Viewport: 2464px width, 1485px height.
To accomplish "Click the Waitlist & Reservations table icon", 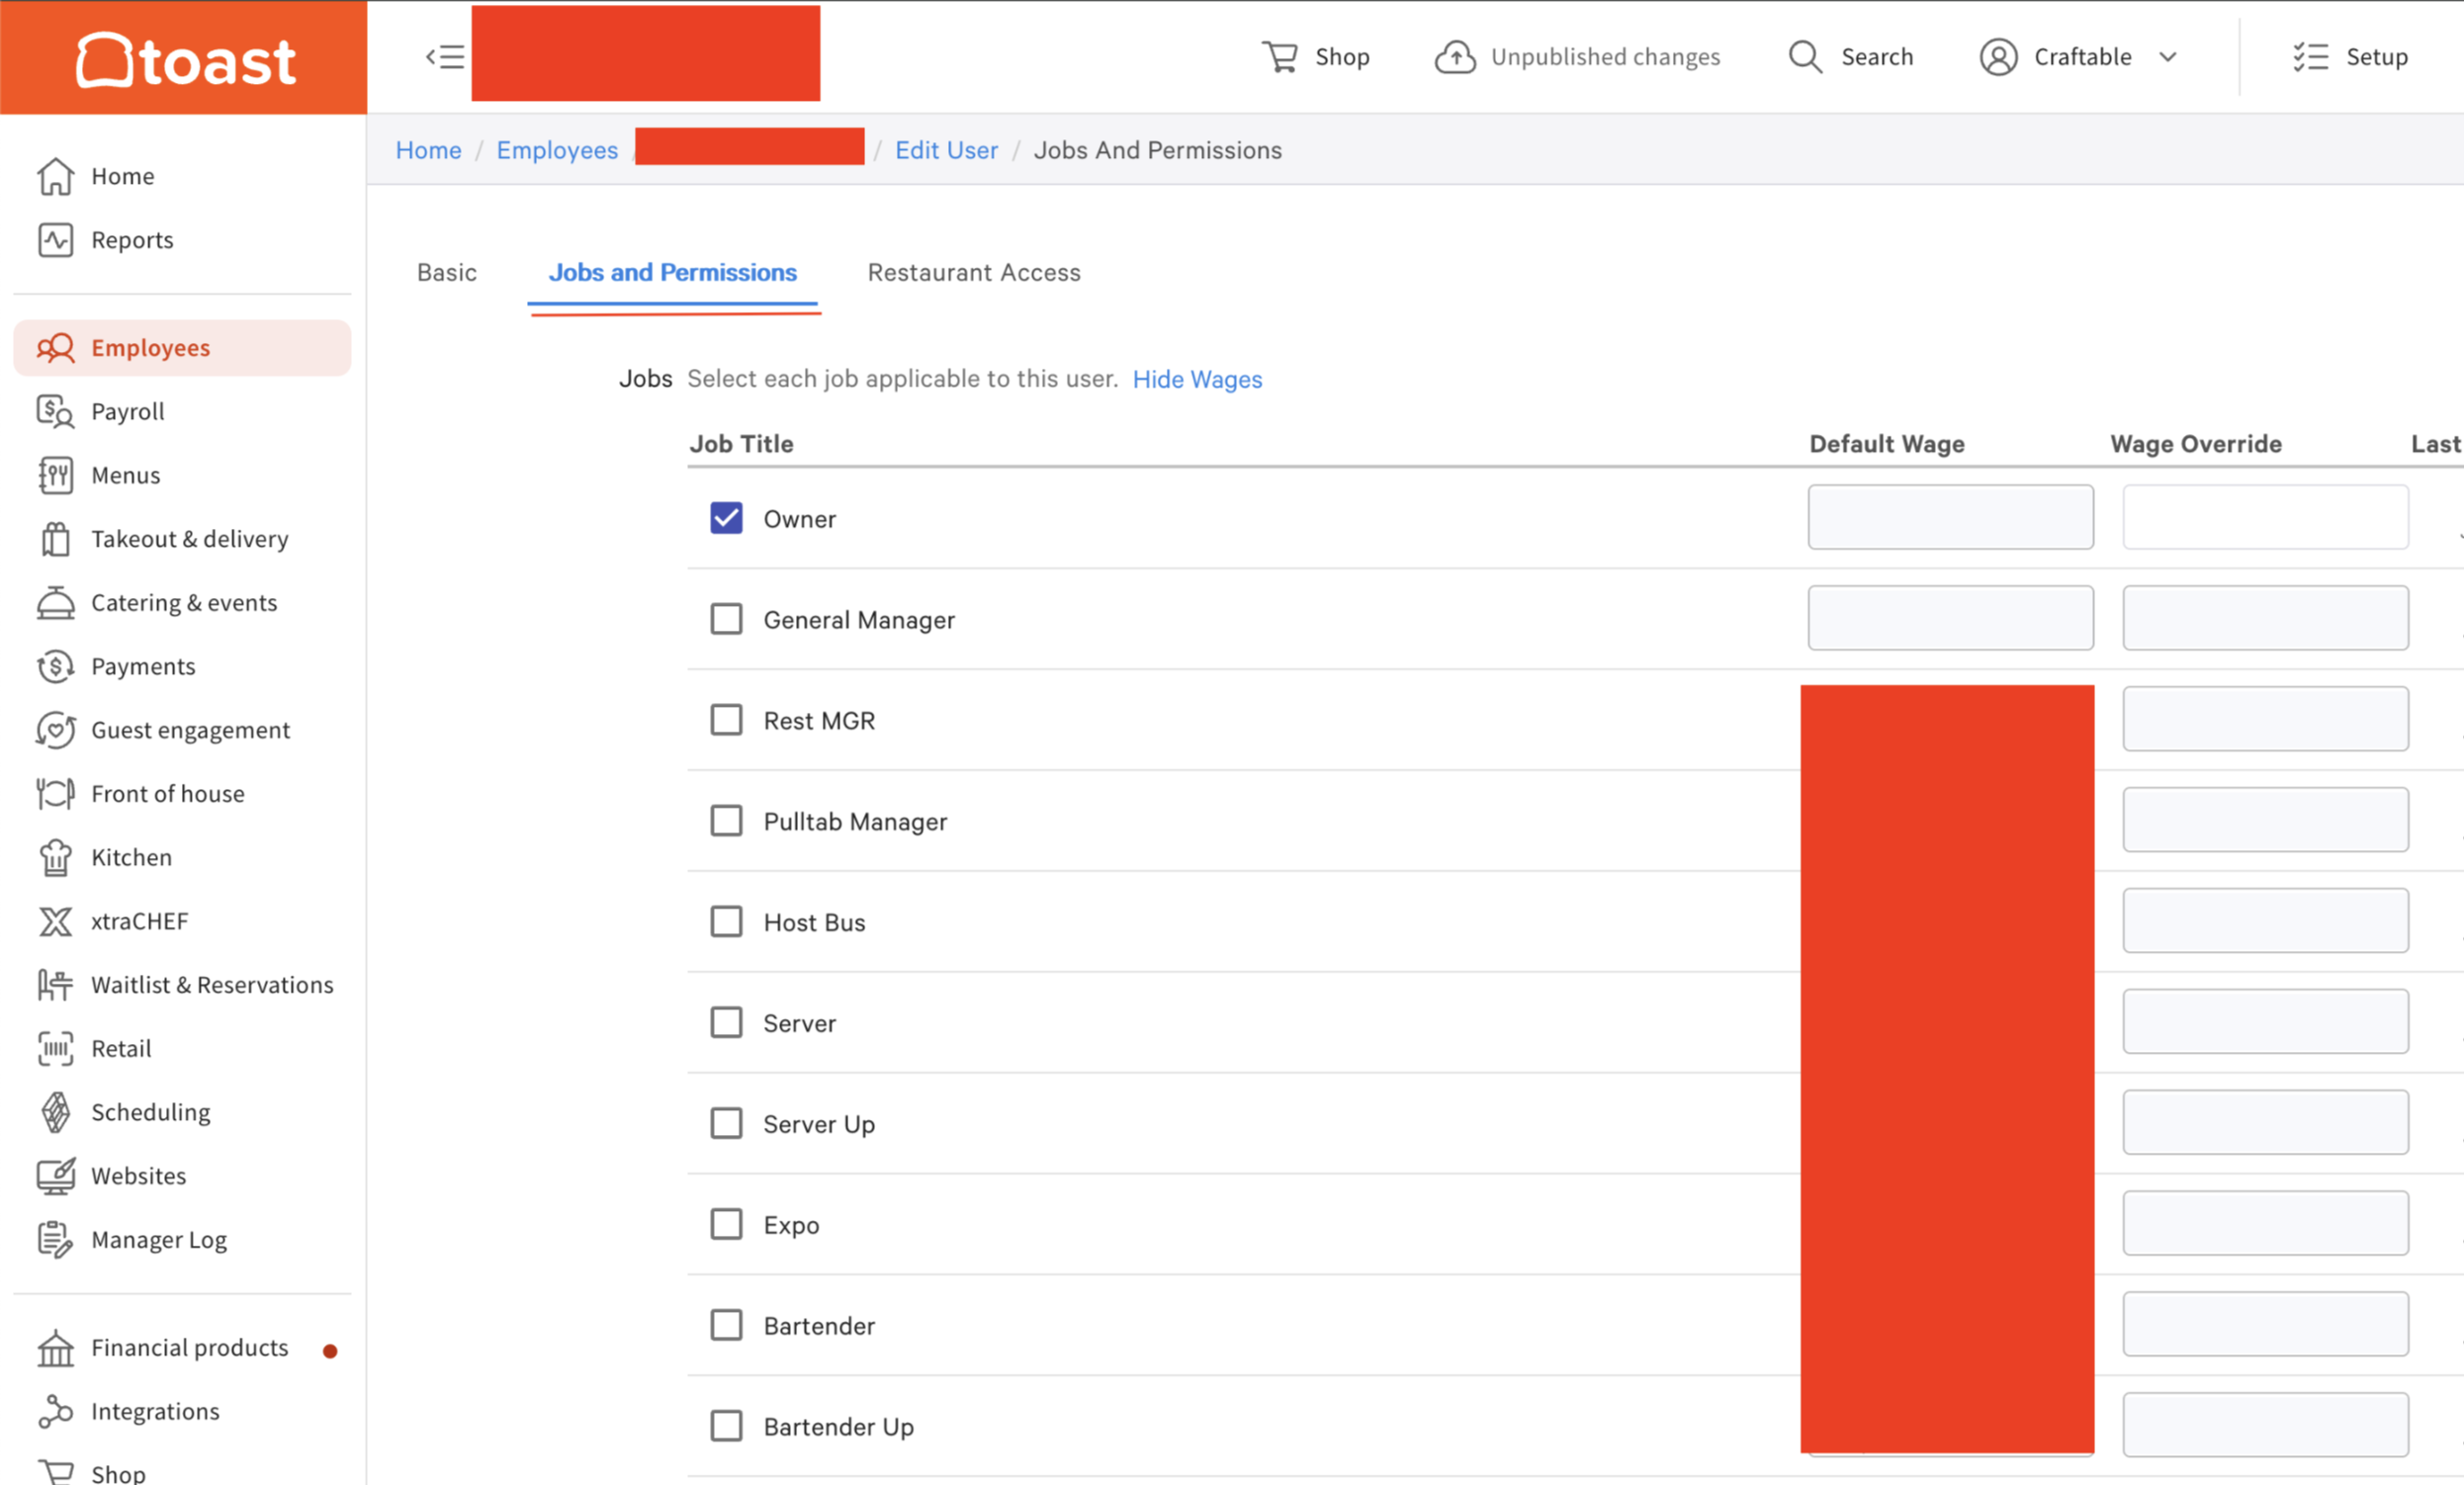I will click(56, 985).
